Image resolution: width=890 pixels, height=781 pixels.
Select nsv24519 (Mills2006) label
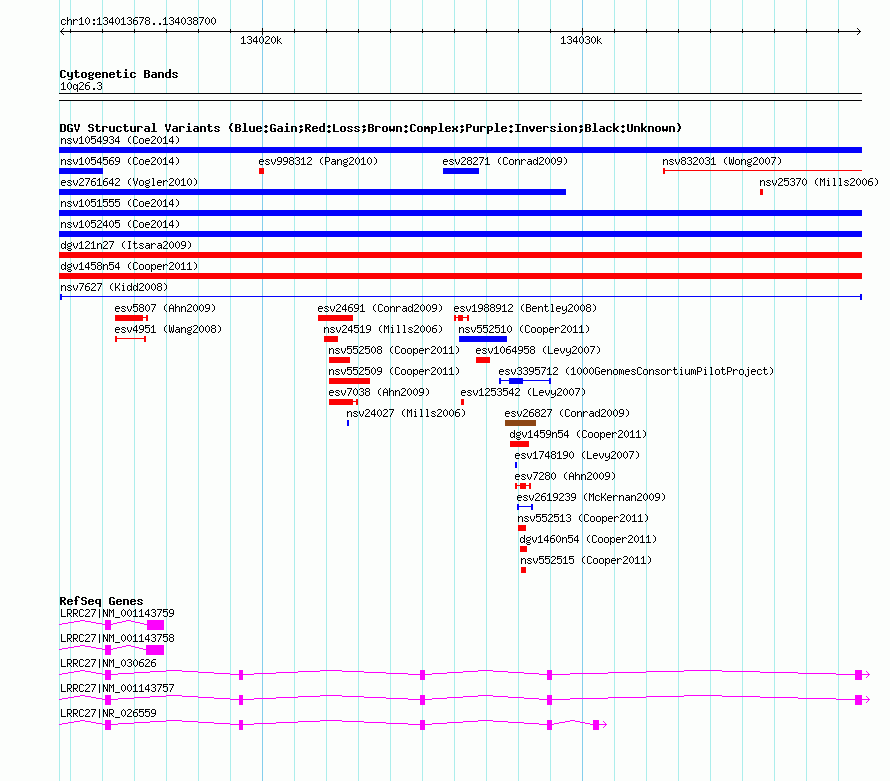click(x=383, y=329)
